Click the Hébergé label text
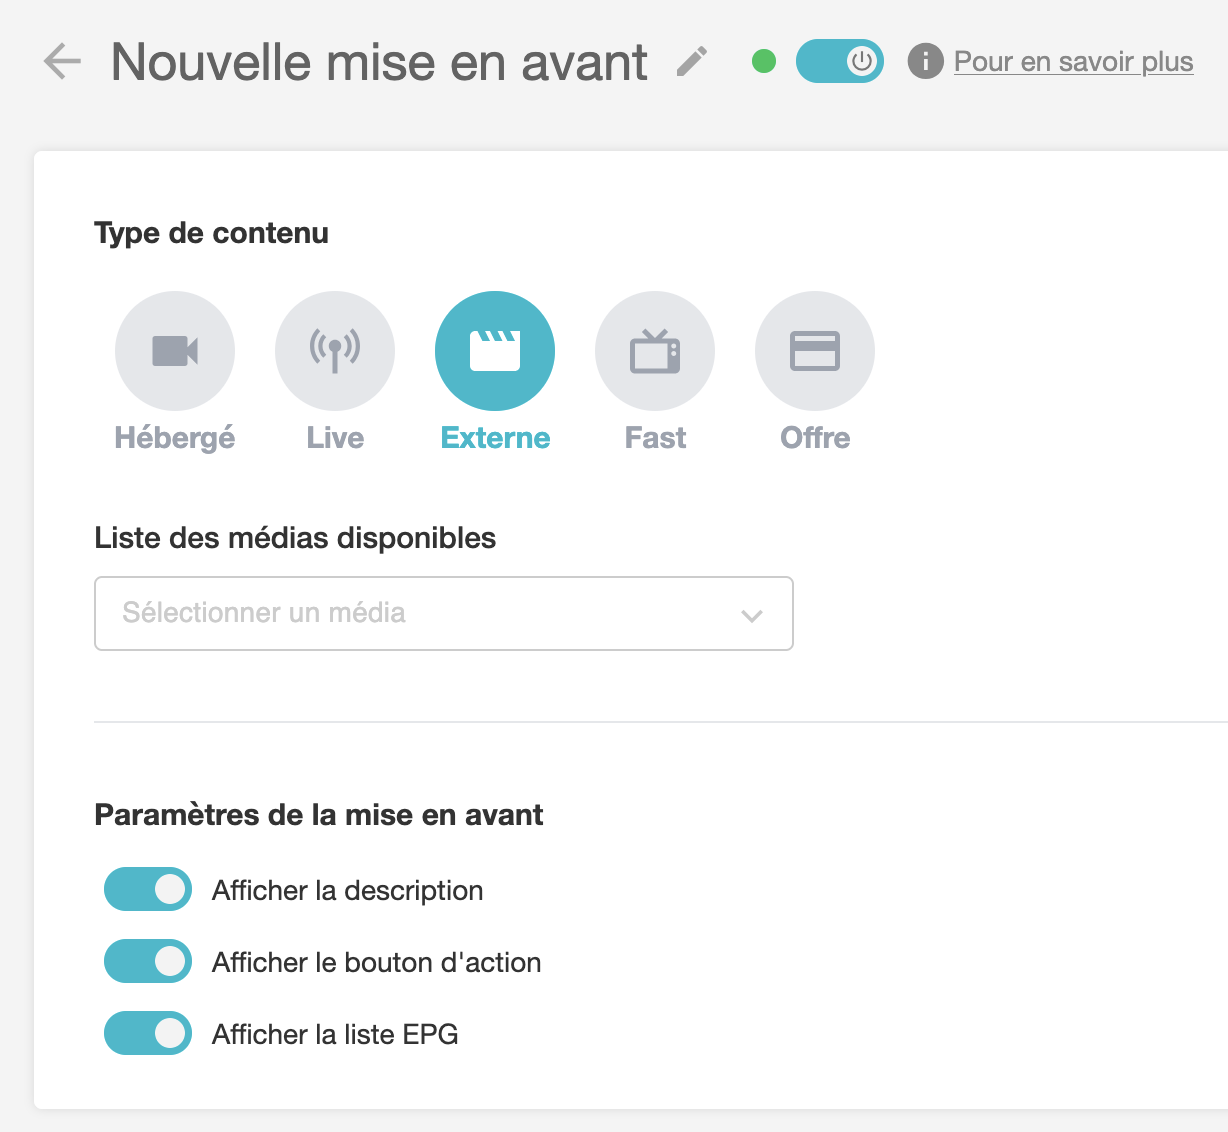Image resolution: width=1228 pixels, height=1132 pixels. coord(175,439)
